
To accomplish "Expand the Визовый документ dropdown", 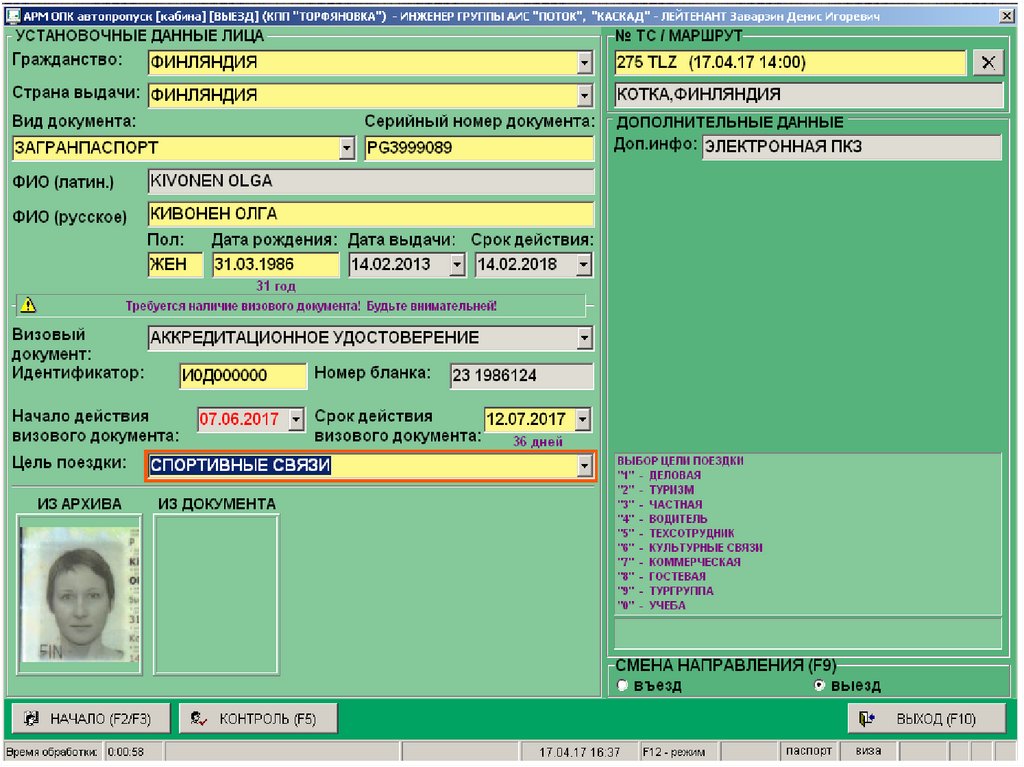I will [x=585, y=339].
